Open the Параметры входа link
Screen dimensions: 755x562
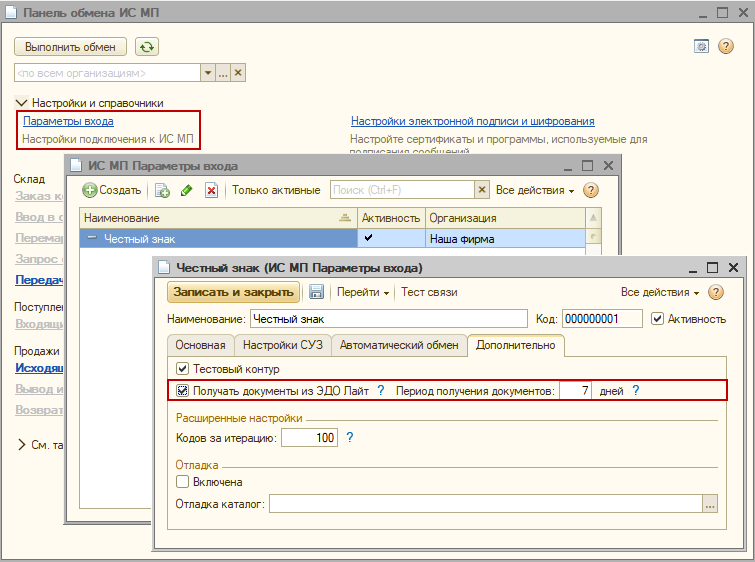point(68,121)
